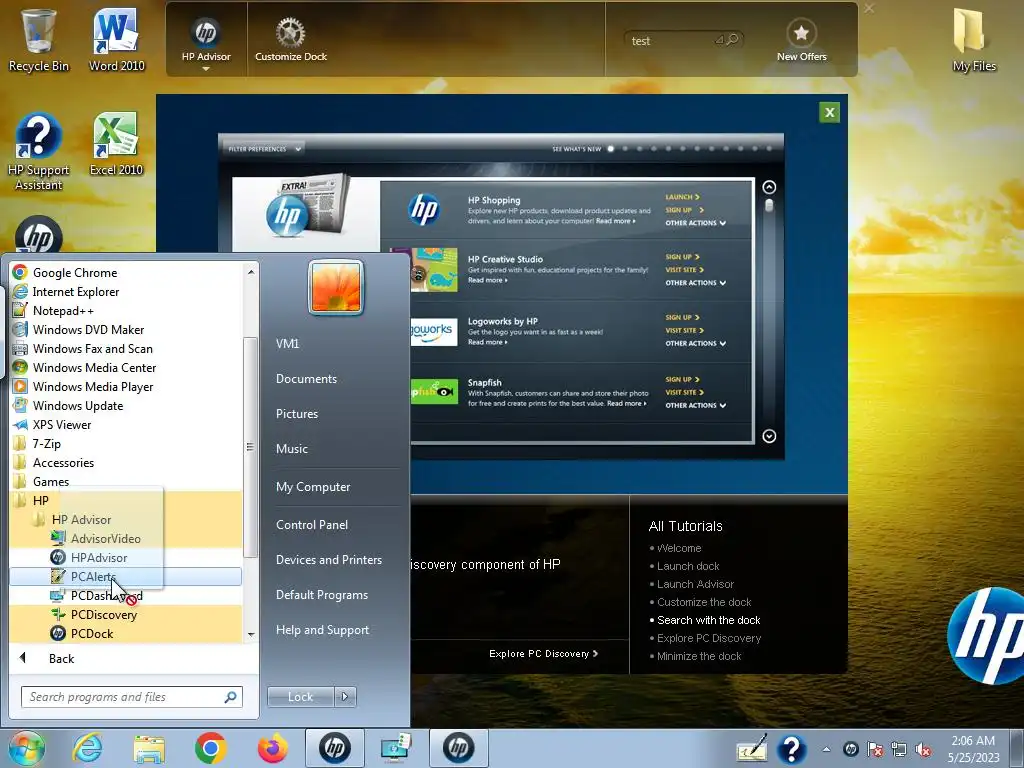Launch AdvisorVideo from HP Advisor folder
This screenshot has height=768, width=1024.
(125, 538)
